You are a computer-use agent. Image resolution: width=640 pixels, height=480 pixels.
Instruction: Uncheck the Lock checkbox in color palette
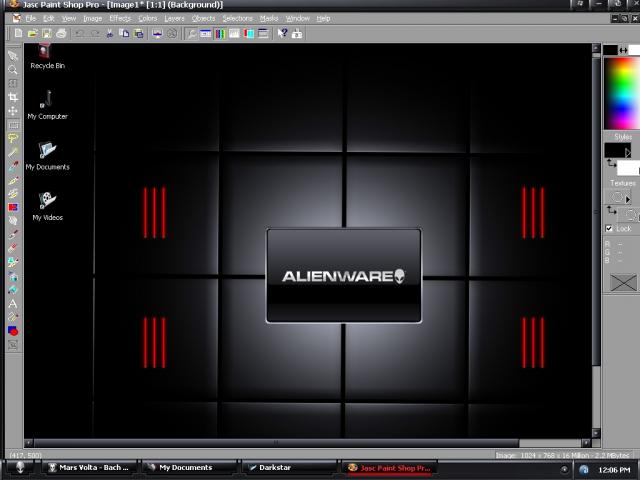coord(609,229)
